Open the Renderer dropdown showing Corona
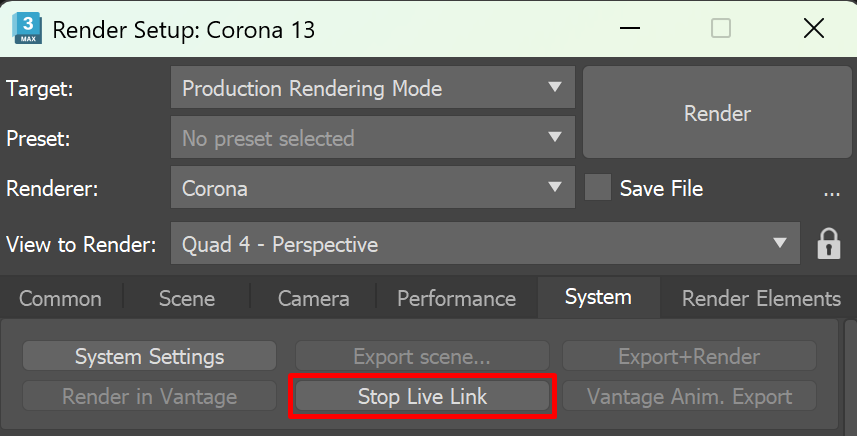 pos(372,188)
